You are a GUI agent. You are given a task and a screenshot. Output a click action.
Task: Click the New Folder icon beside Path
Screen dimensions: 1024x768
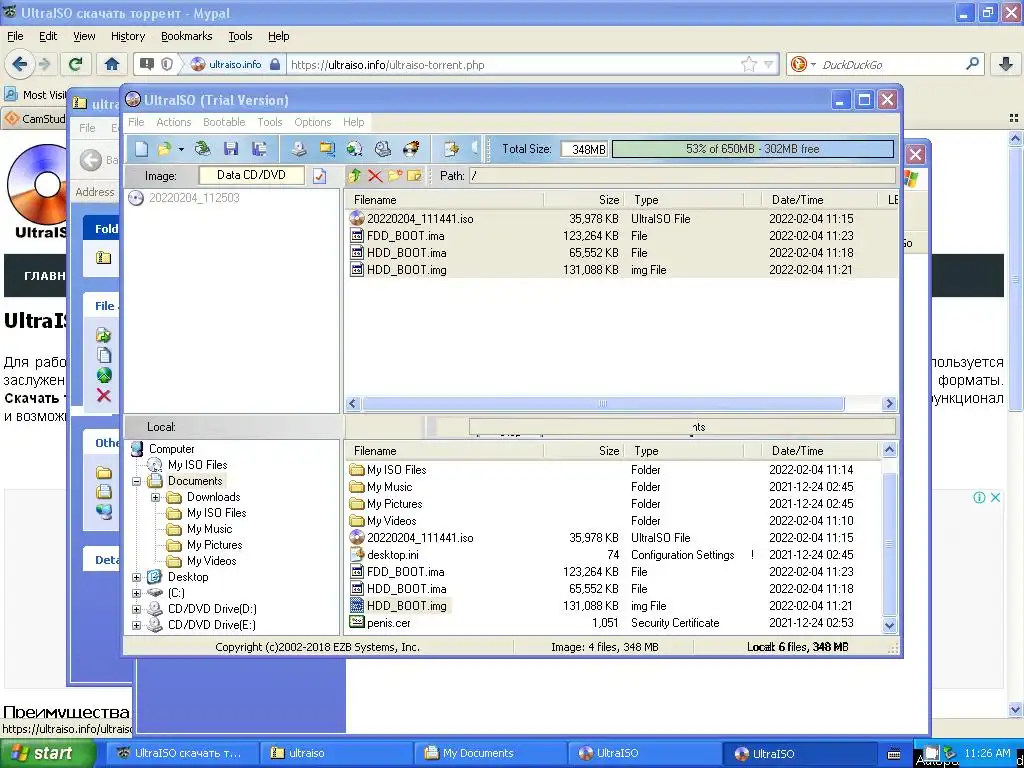pyautogui.click(x=394, y=176)
